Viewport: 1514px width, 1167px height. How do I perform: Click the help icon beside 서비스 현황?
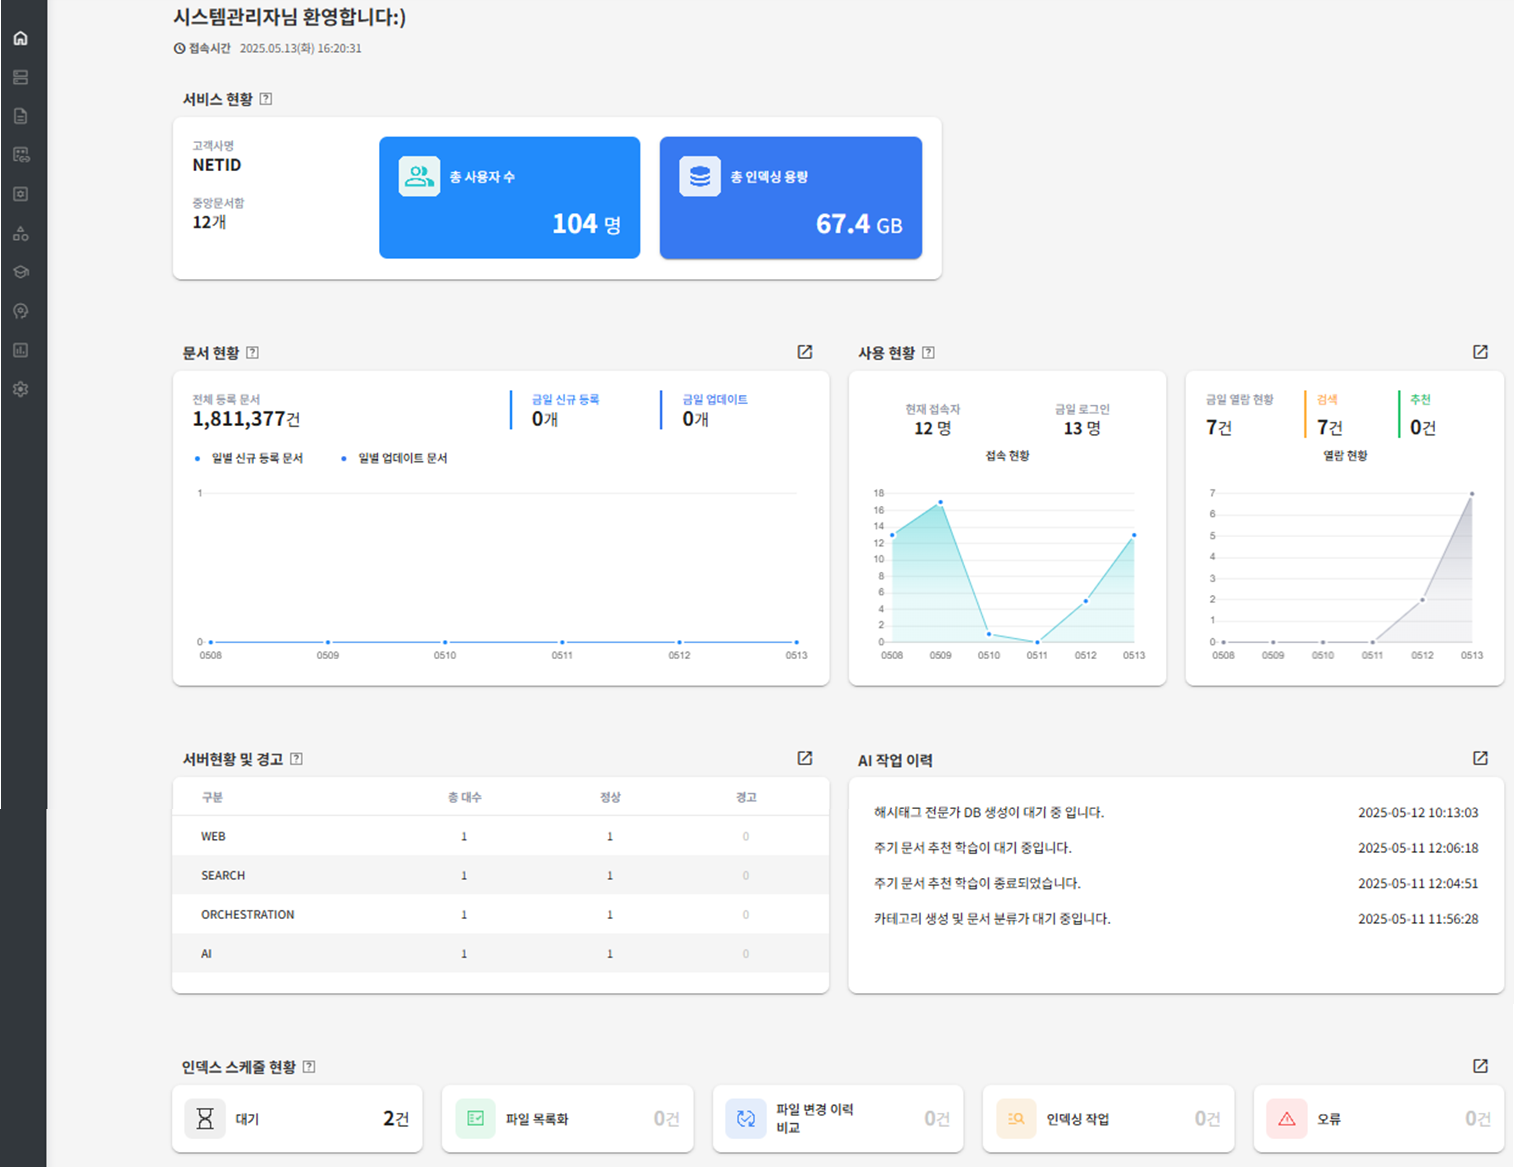tap(266, 99)
